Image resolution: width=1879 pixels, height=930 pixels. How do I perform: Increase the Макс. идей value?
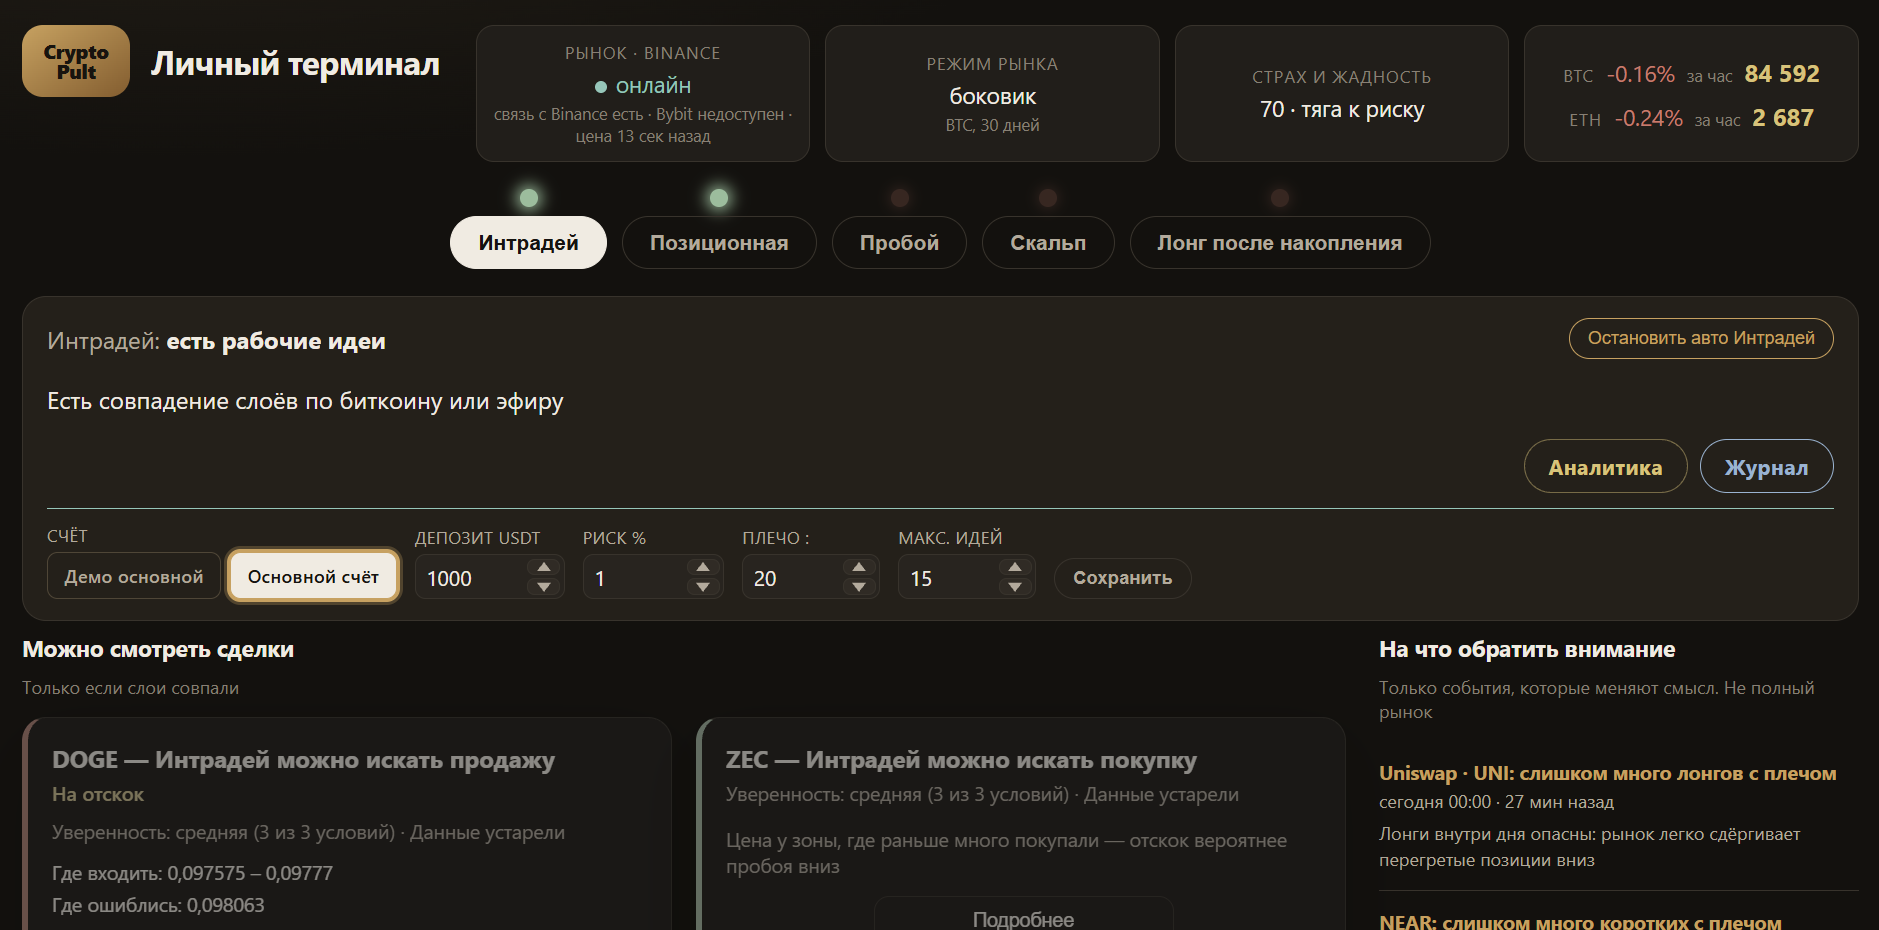coord(1015,567)
